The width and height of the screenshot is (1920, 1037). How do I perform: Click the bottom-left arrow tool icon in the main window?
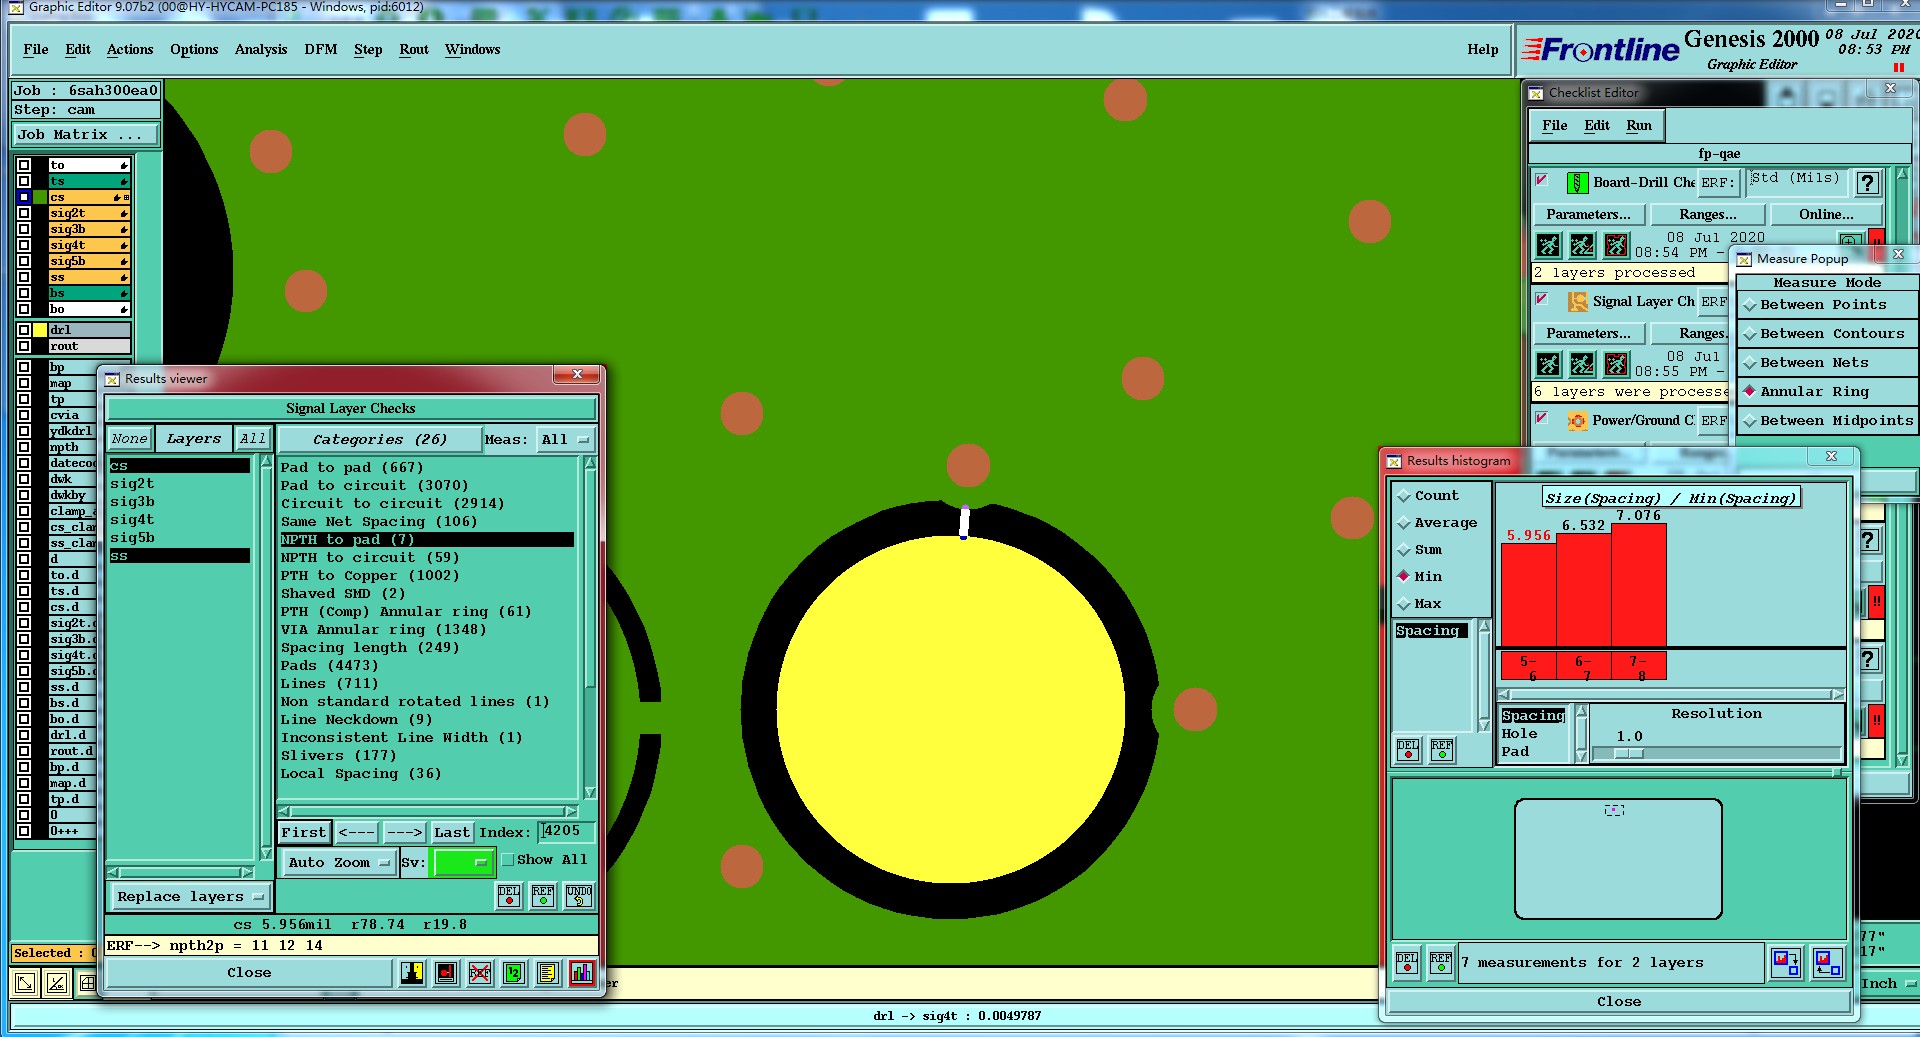pyautogui.click(x=25, y=983)
